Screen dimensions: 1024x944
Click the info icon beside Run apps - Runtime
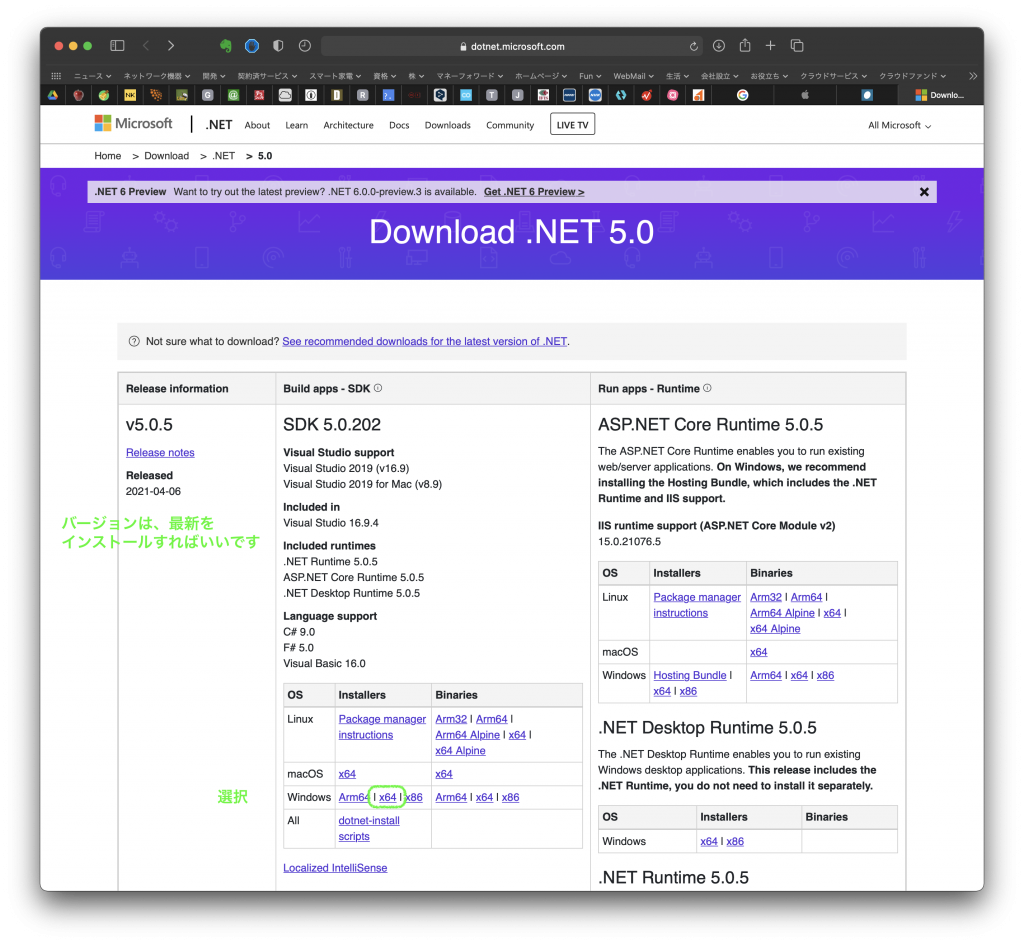click(x=707, y=388)
